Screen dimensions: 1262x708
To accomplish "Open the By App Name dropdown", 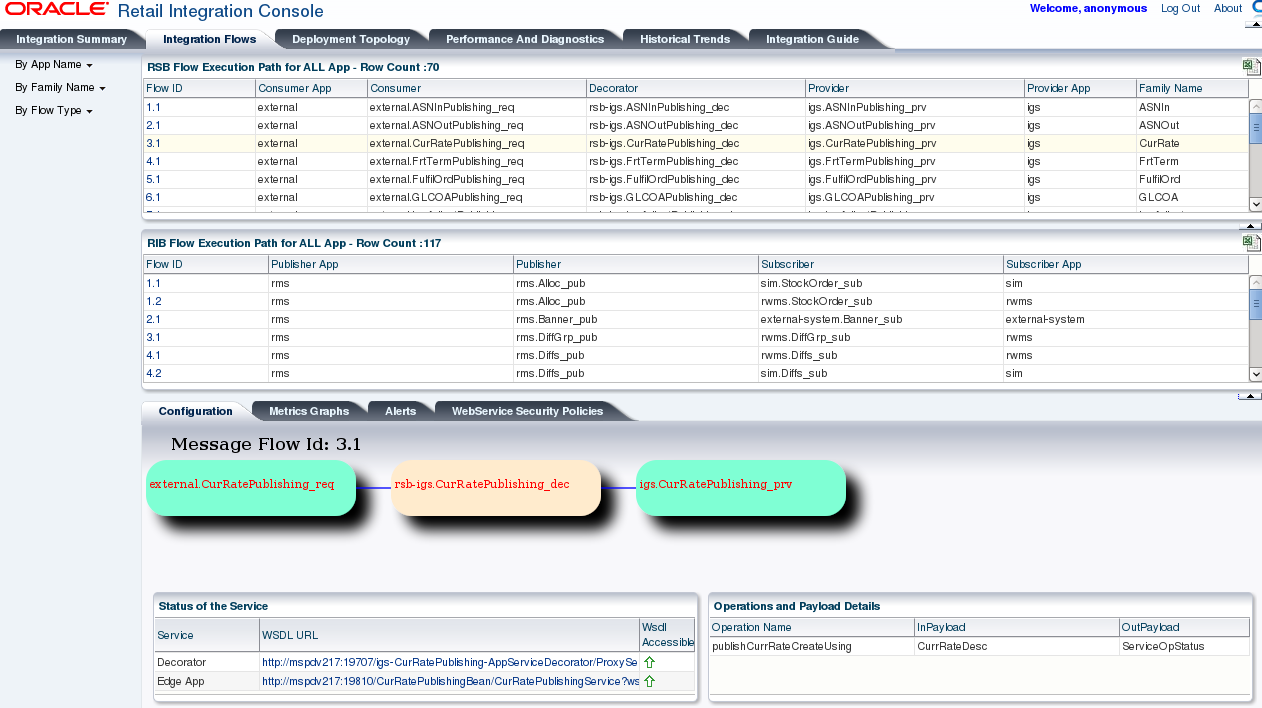I will coord(54,64).
